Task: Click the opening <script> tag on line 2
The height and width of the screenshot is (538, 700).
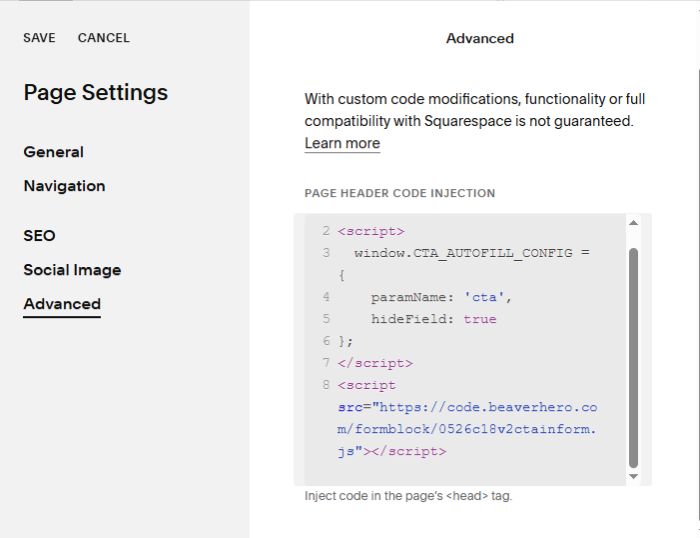Action: pyautogui.click(x=371, y=231)
